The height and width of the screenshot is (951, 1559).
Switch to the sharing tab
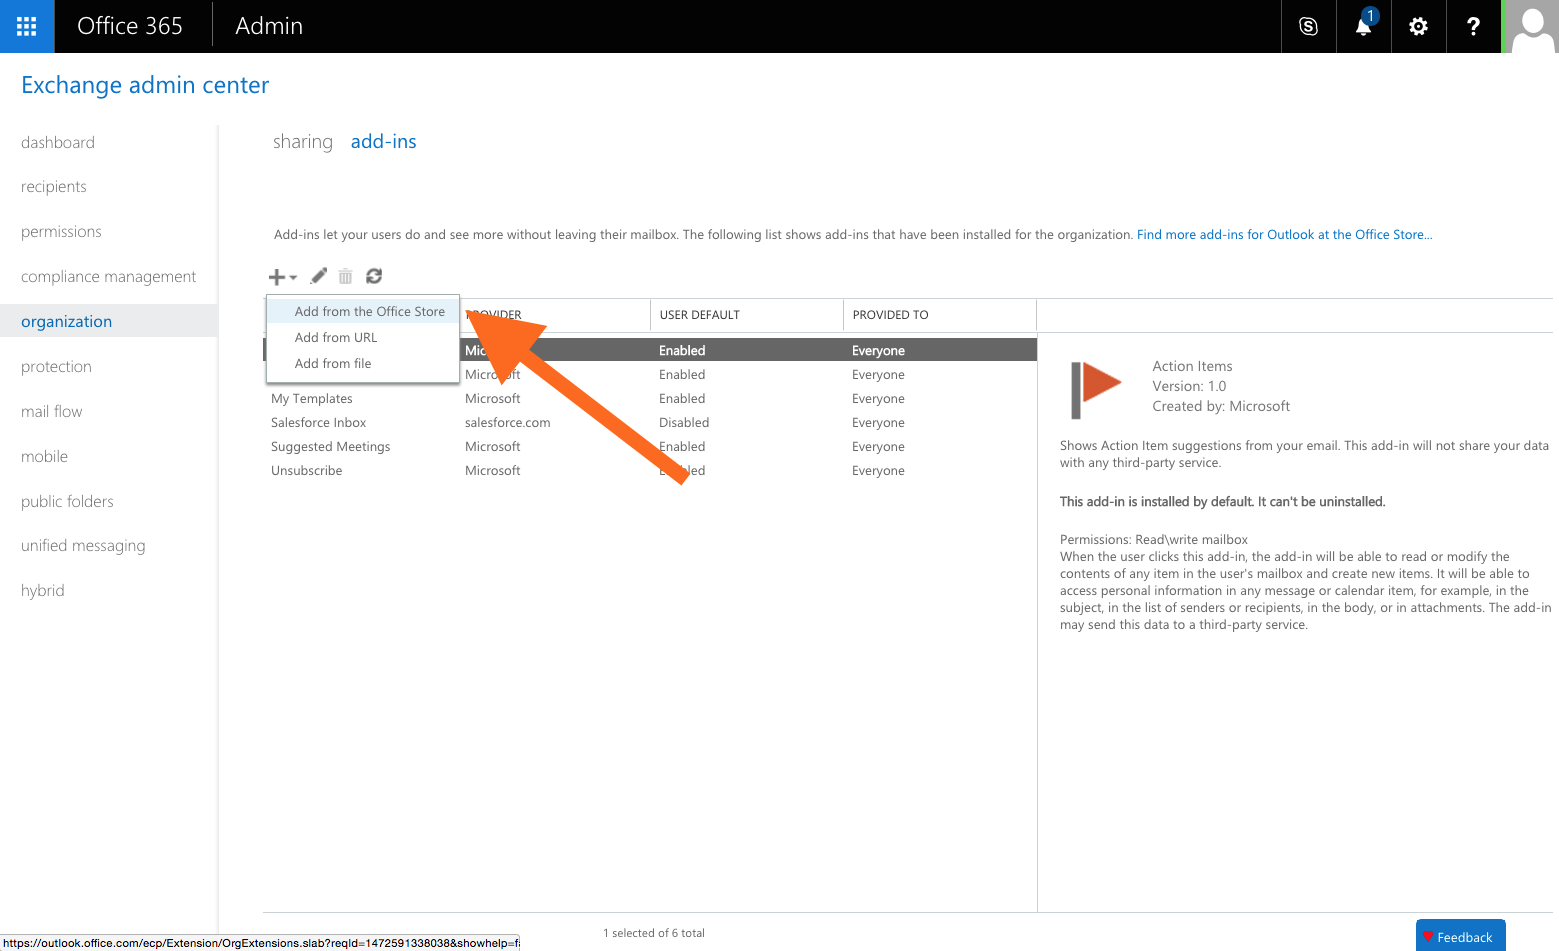(x=302, y=141)
